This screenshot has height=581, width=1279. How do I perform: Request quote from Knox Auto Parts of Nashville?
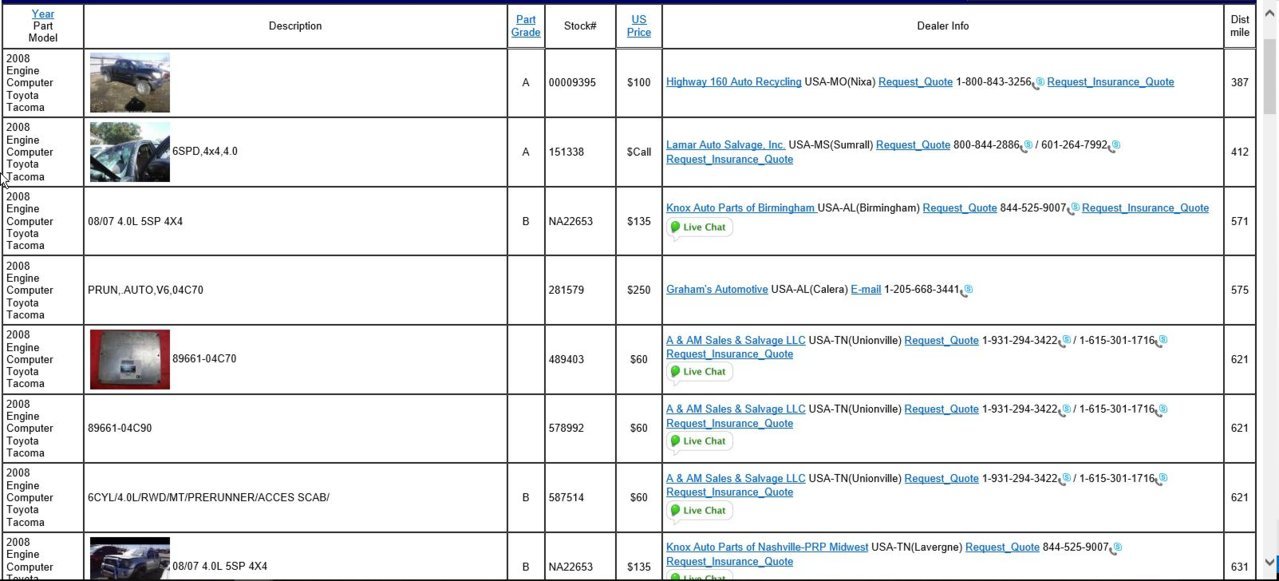coord(1002,547)
